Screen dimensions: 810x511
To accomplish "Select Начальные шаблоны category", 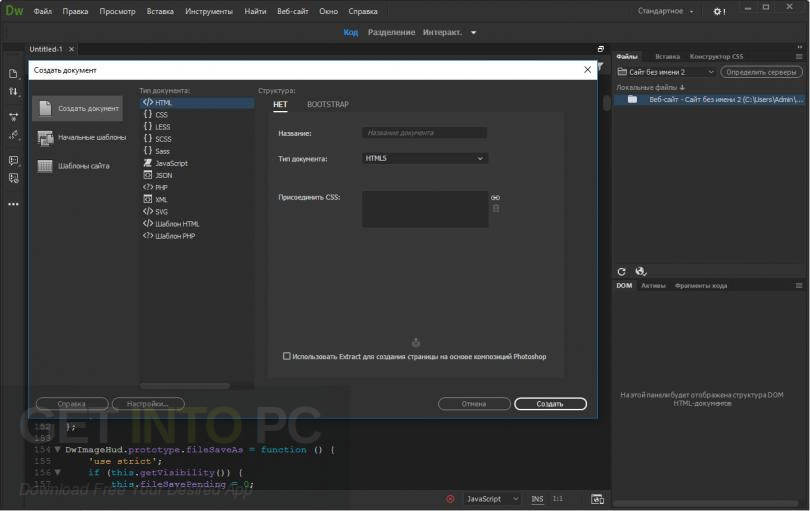I will pyautogui.click(x=81, y=137).
